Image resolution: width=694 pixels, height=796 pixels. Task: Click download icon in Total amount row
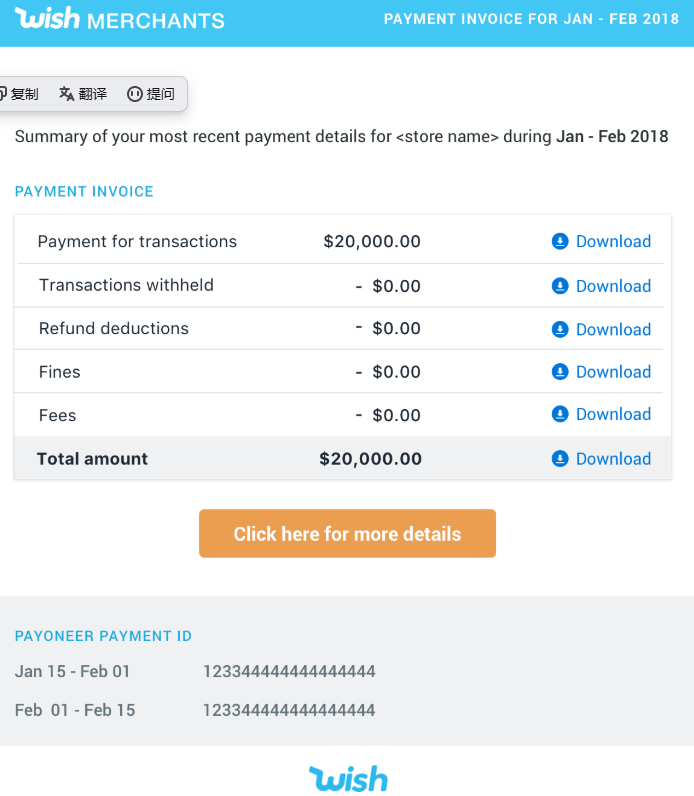pyautogui.click(x=560, y=459)
